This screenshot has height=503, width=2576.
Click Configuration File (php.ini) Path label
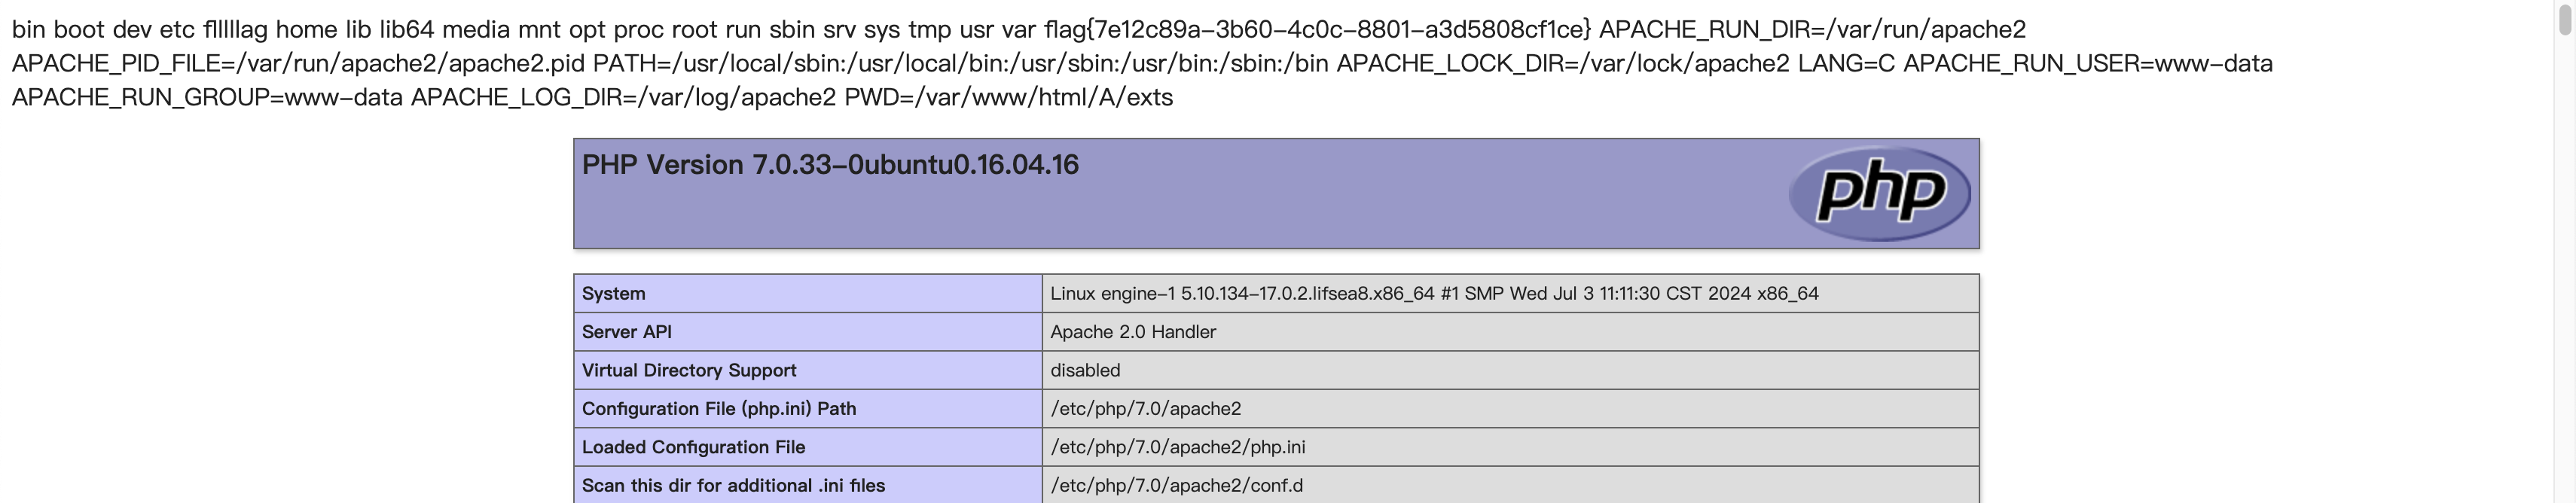(x=718, y=409)
